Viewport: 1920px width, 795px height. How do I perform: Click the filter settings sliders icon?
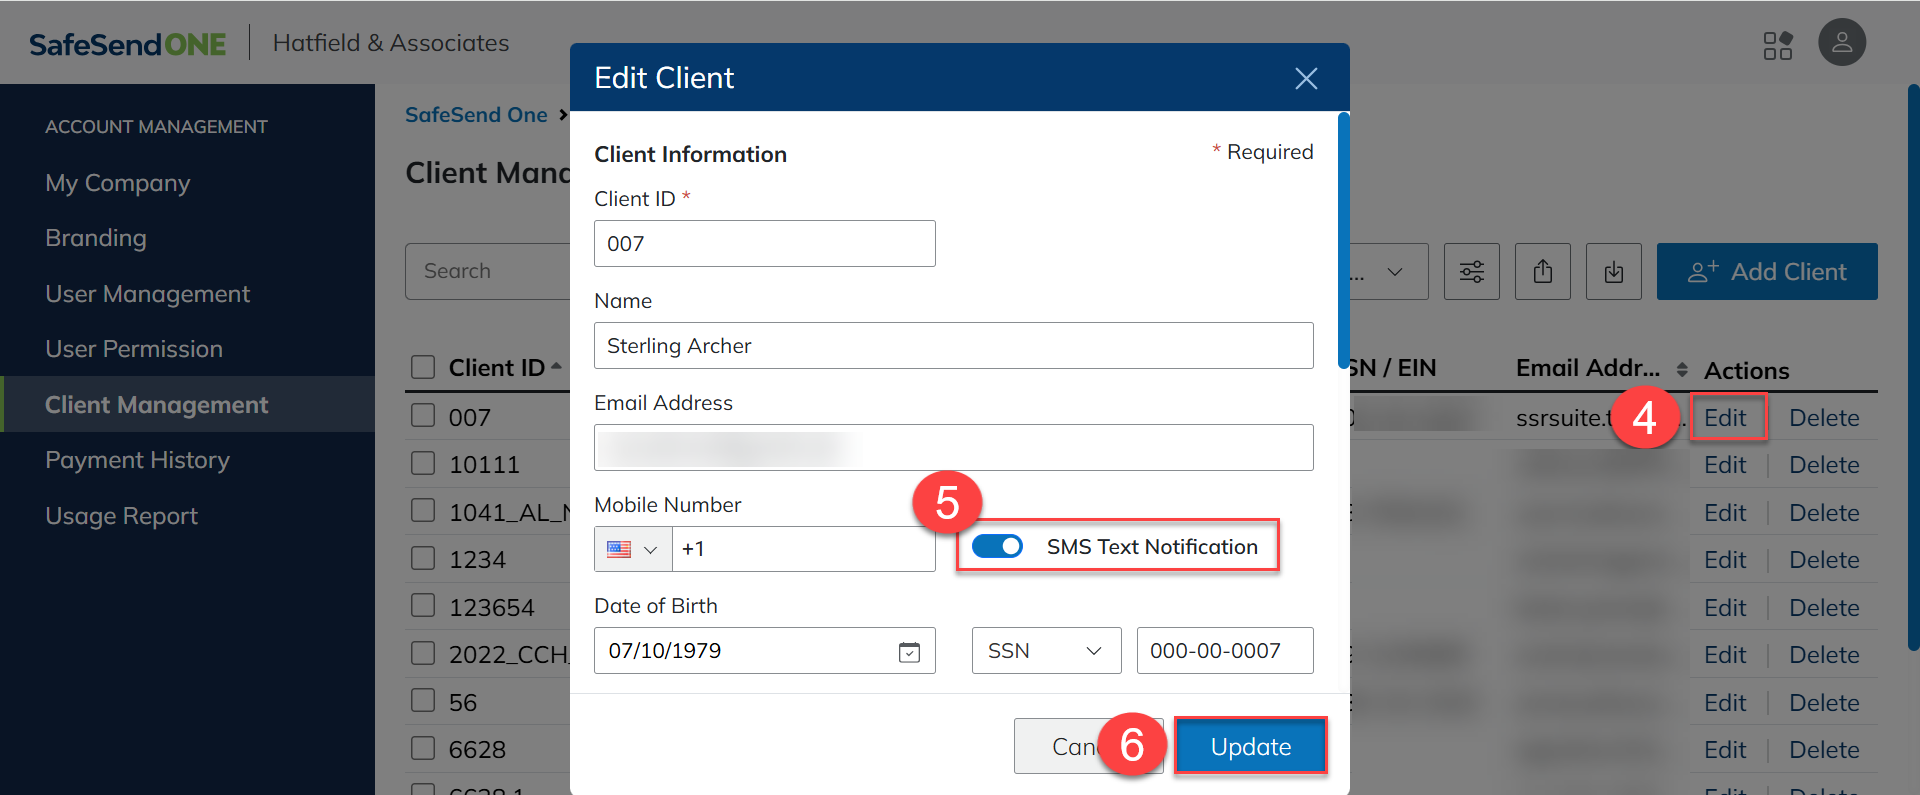(1471, 272)
